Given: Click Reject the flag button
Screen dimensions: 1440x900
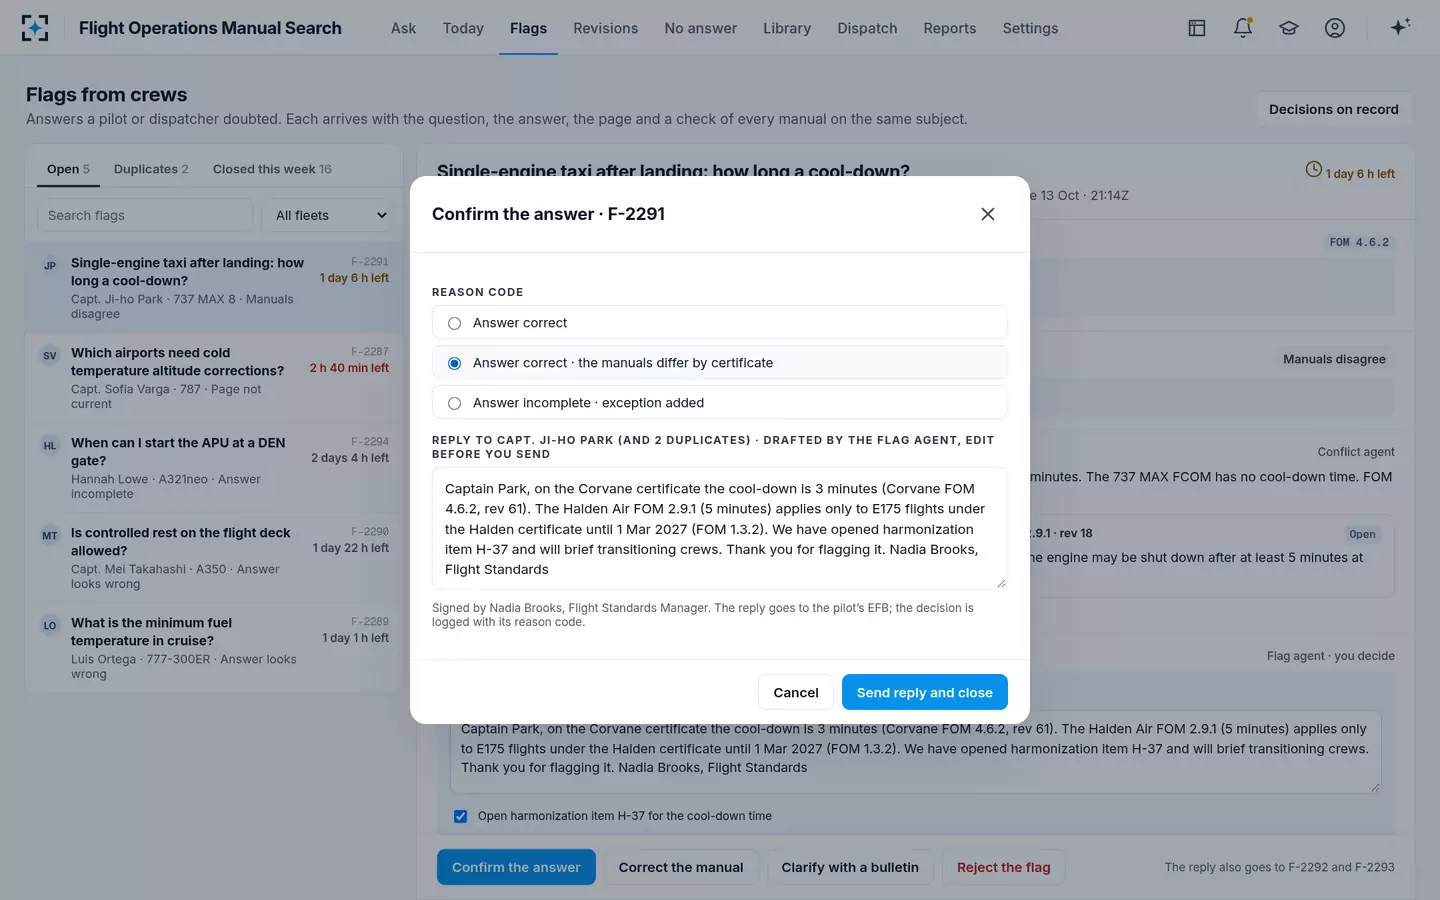Looking at the screenshot, I should click(1003, 867).
